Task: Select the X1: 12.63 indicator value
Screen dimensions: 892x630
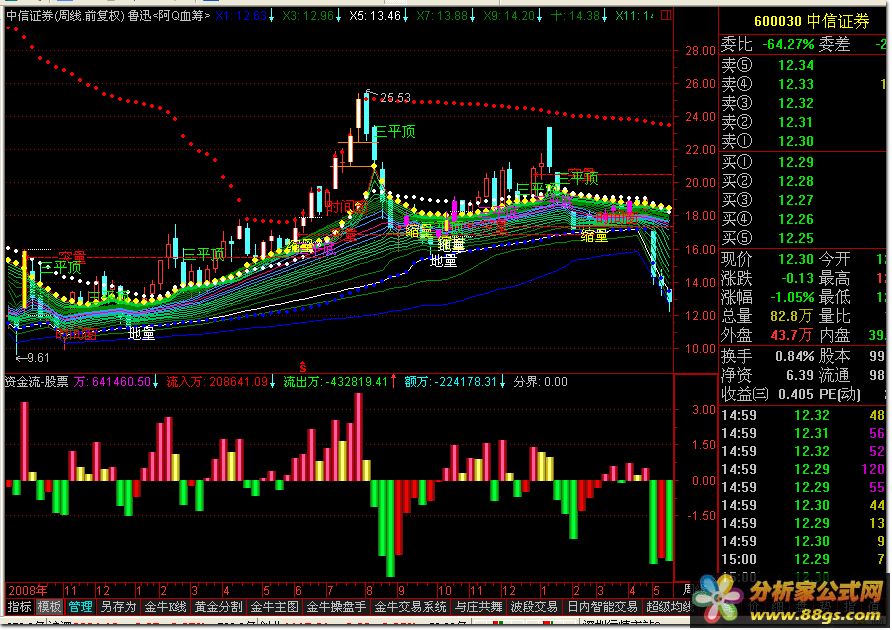Action: (x=245, y=15)
